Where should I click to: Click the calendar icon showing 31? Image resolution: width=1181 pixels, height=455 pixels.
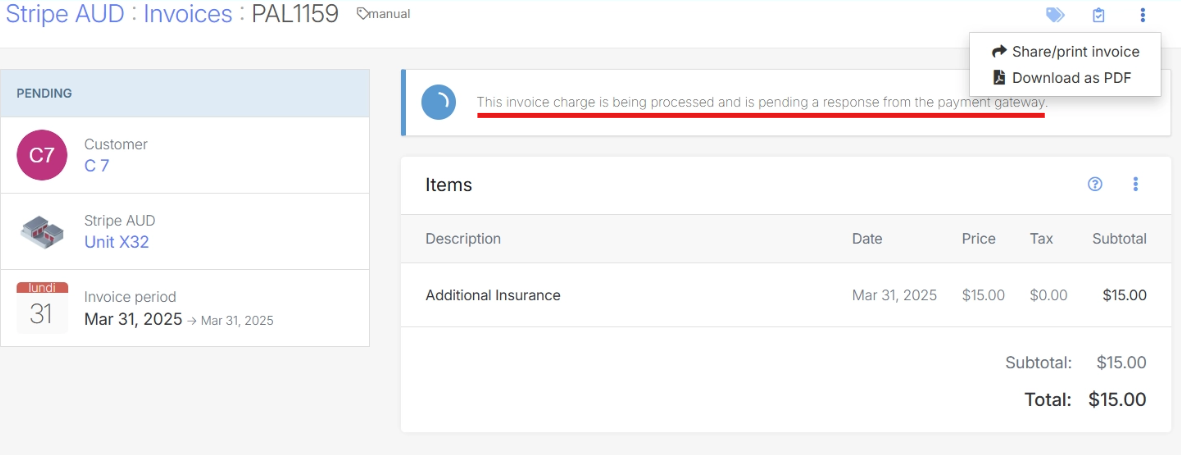pyautogui.click(x=42, y=308)
